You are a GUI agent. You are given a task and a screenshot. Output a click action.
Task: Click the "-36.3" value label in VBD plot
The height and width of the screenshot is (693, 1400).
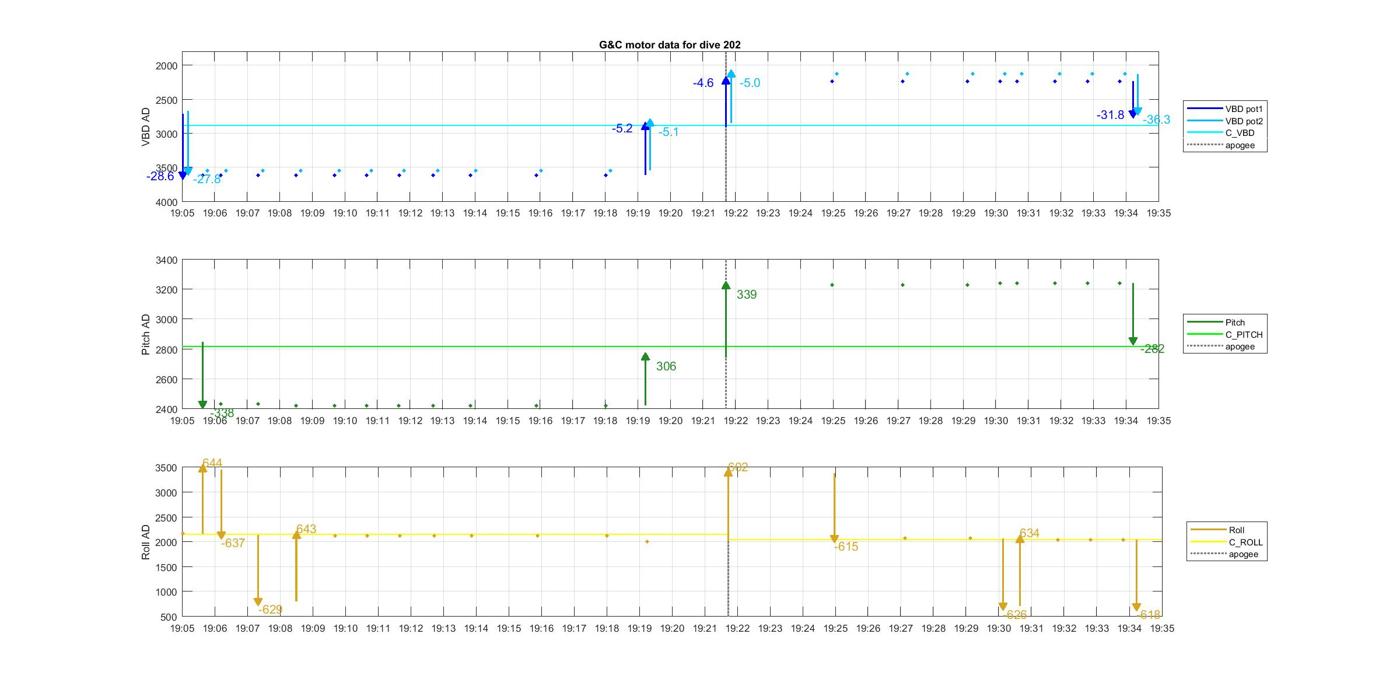1157,120
